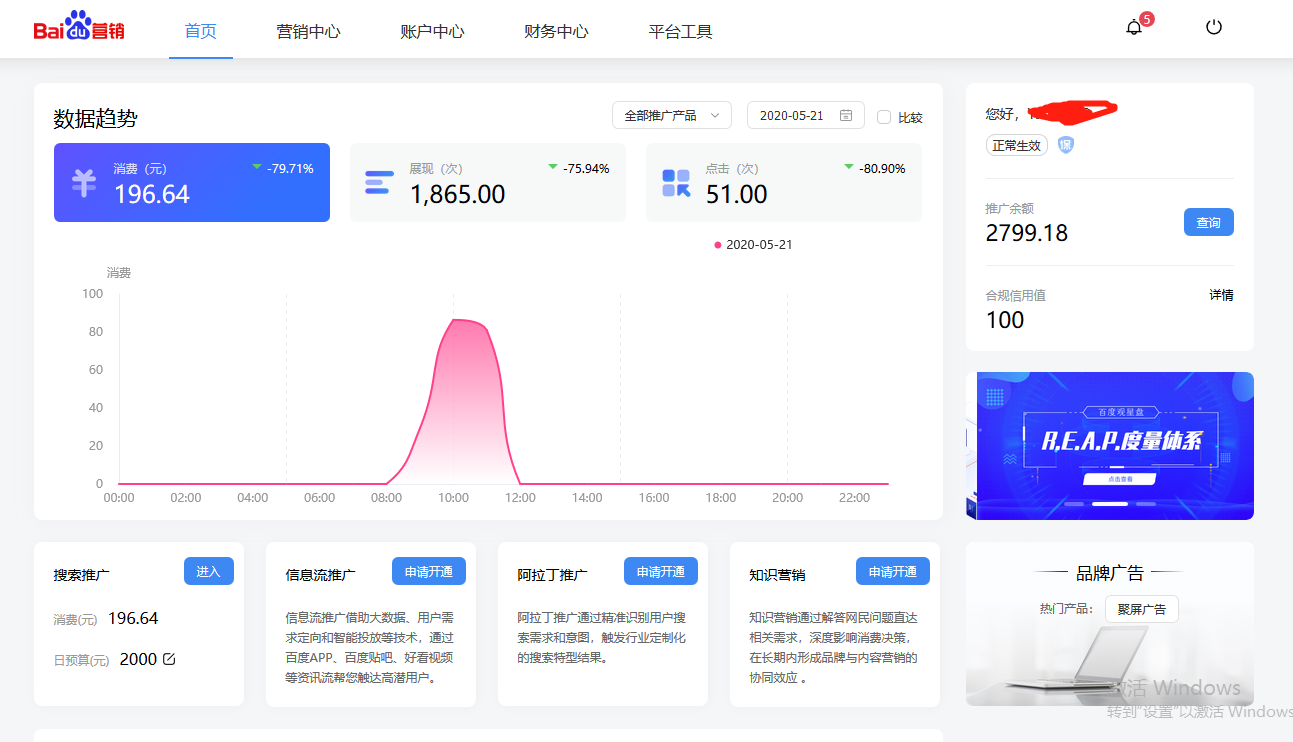Click the shield badge next to 正常生效
Viewport: 1293px width, 742px height.
tap(1066, 145)
